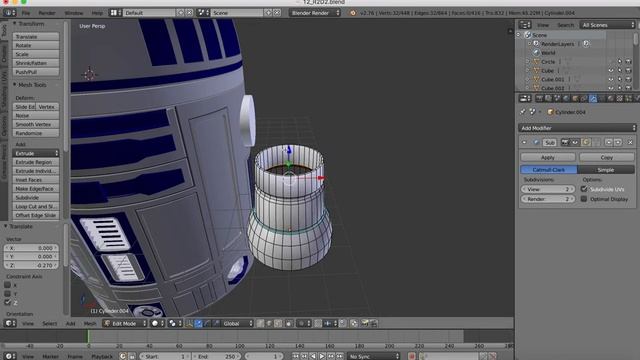Open the Modifiers wrench properties tab
Viewport: 640px width, 360px height.
pyautogui.click(x=593, y=98)
